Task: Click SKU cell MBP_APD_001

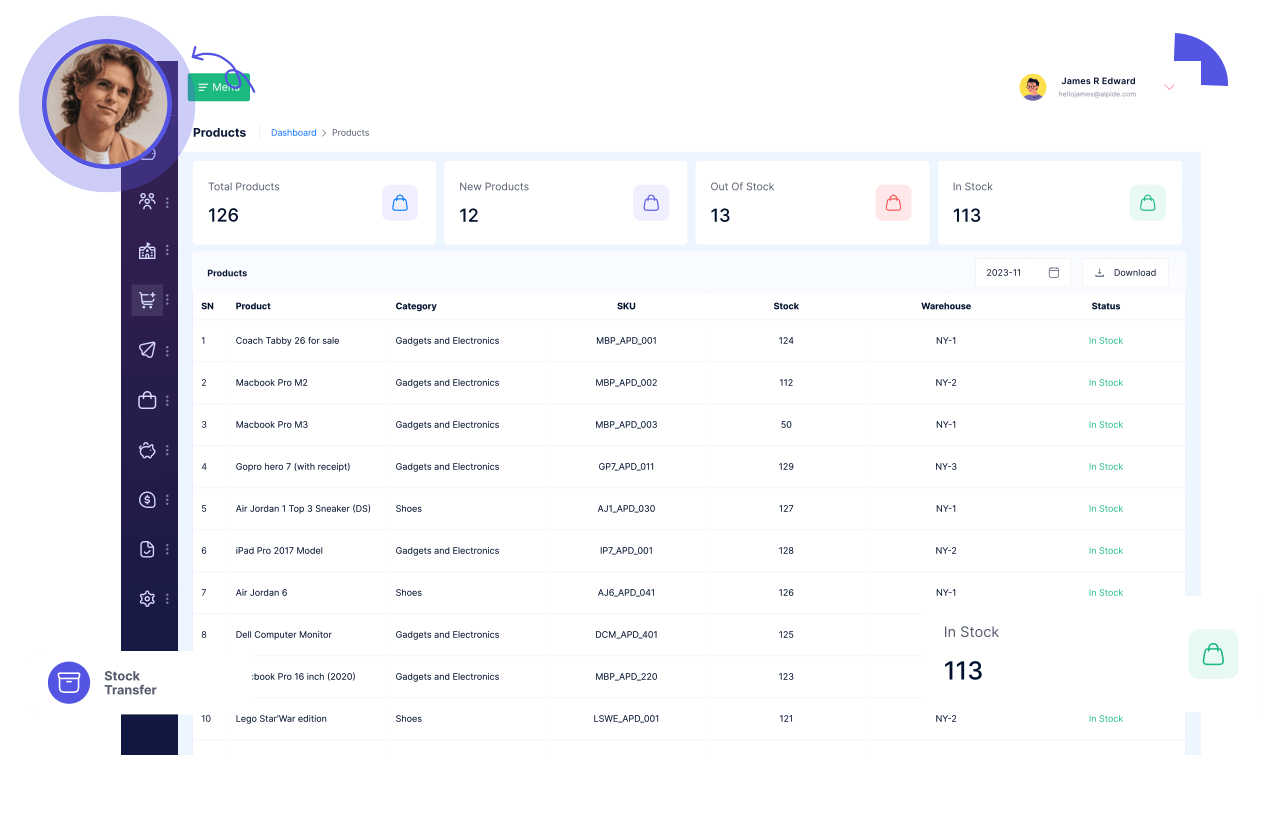Action: (626, 341)
